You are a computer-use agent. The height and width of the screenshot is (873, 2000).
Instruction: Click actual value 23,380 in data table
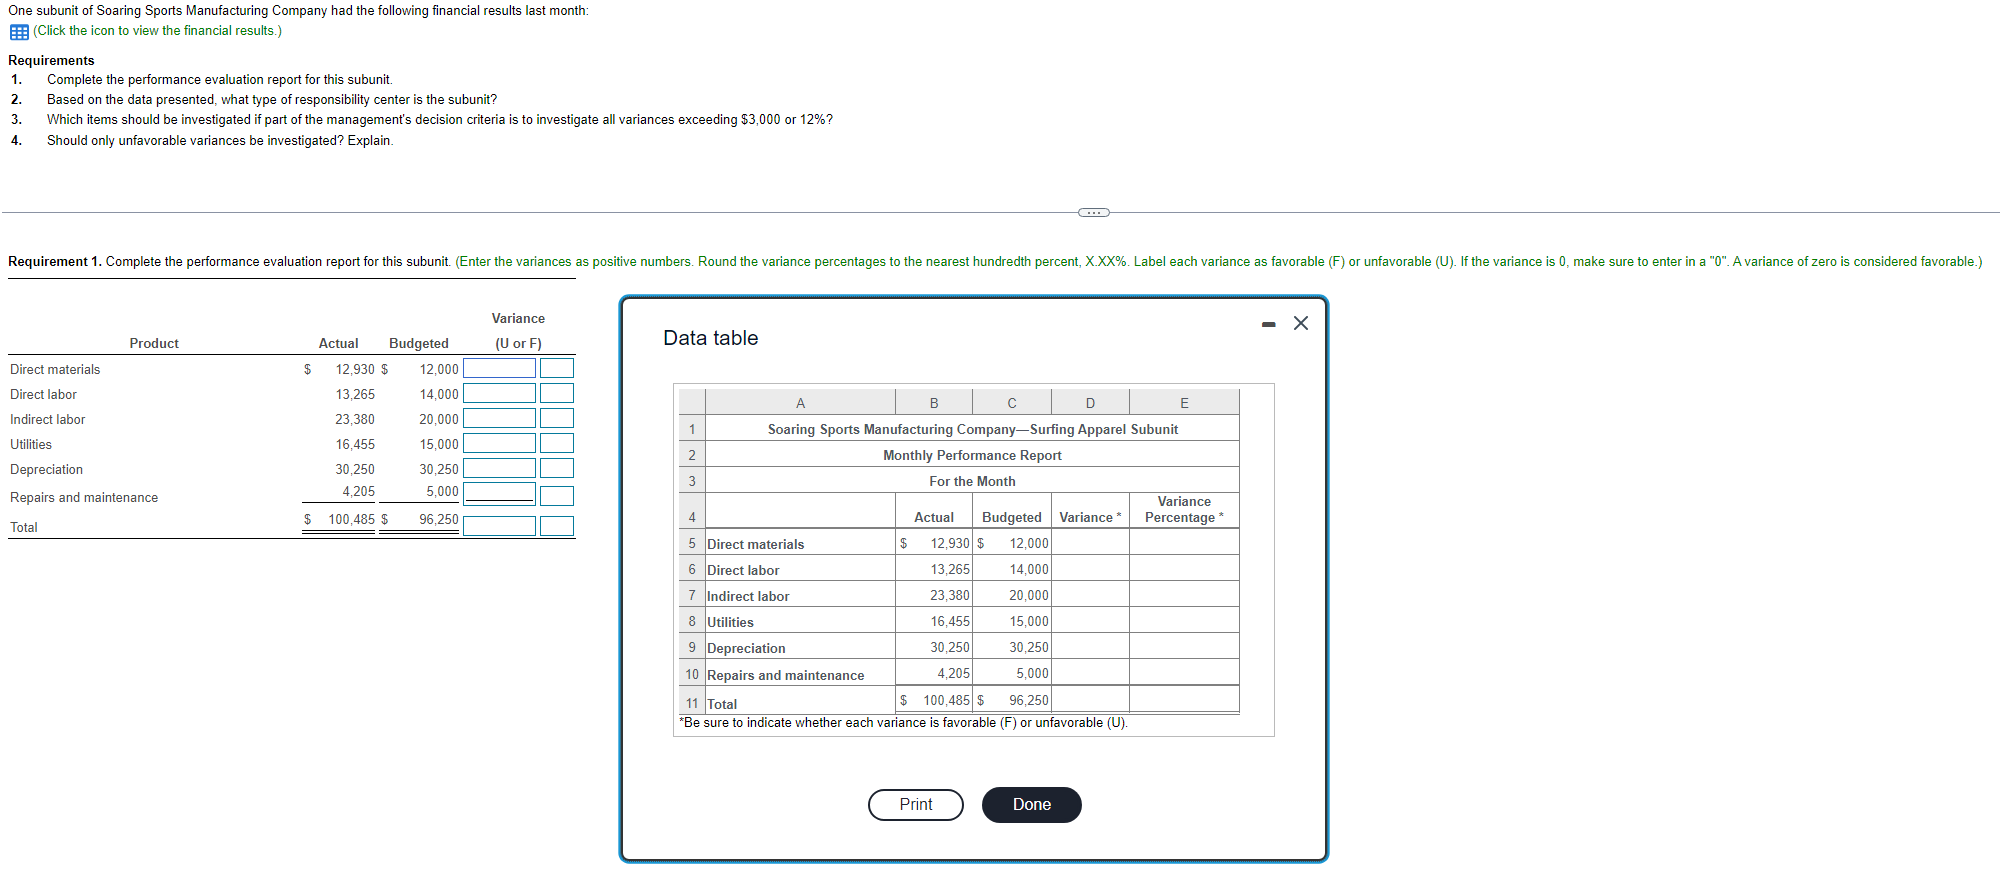click(950, 595)
